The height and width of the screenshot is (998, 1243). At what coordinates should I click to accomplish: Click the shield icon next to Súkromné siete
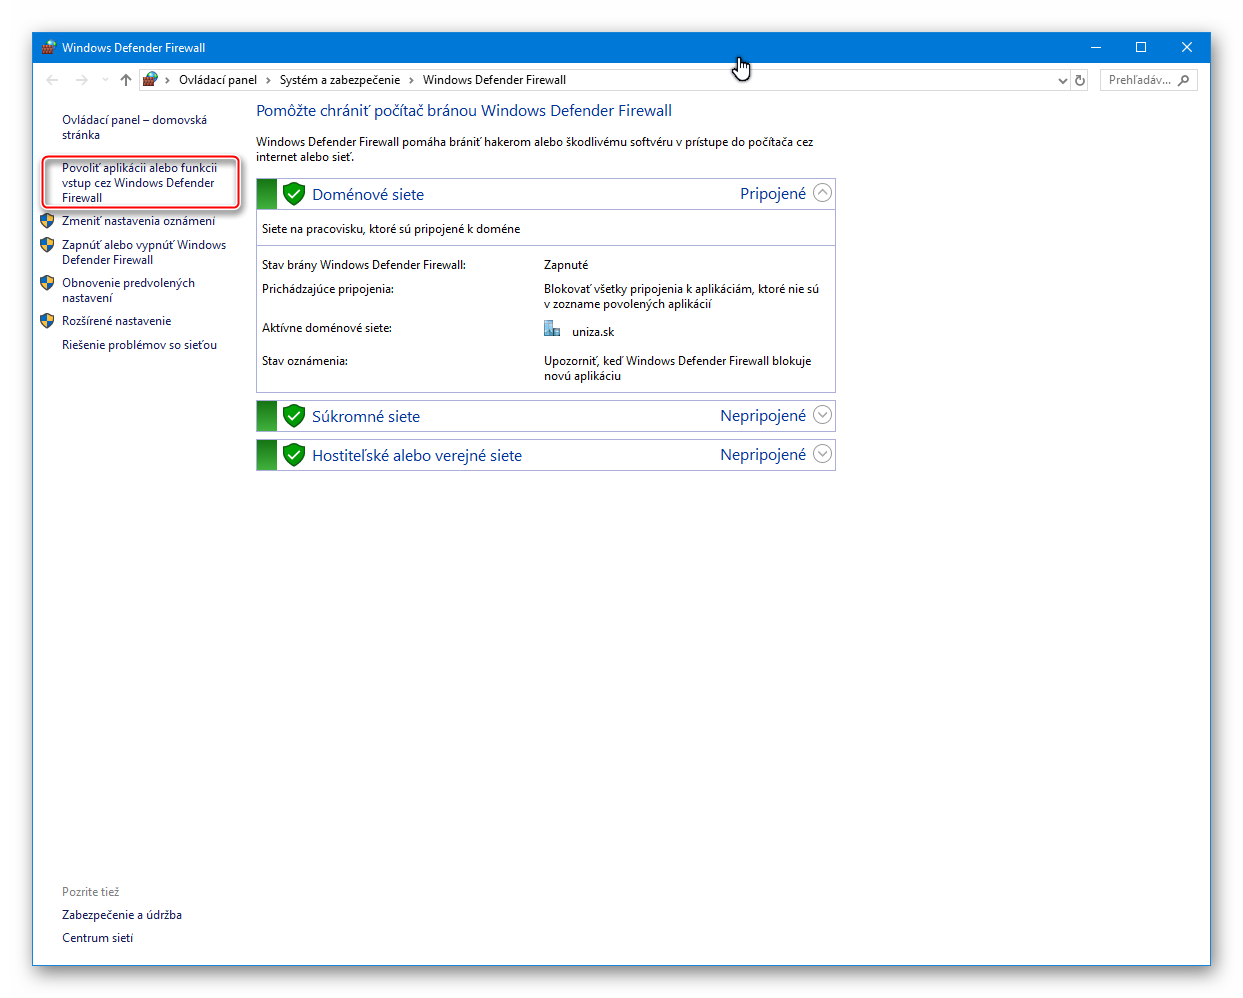[293, 416]
